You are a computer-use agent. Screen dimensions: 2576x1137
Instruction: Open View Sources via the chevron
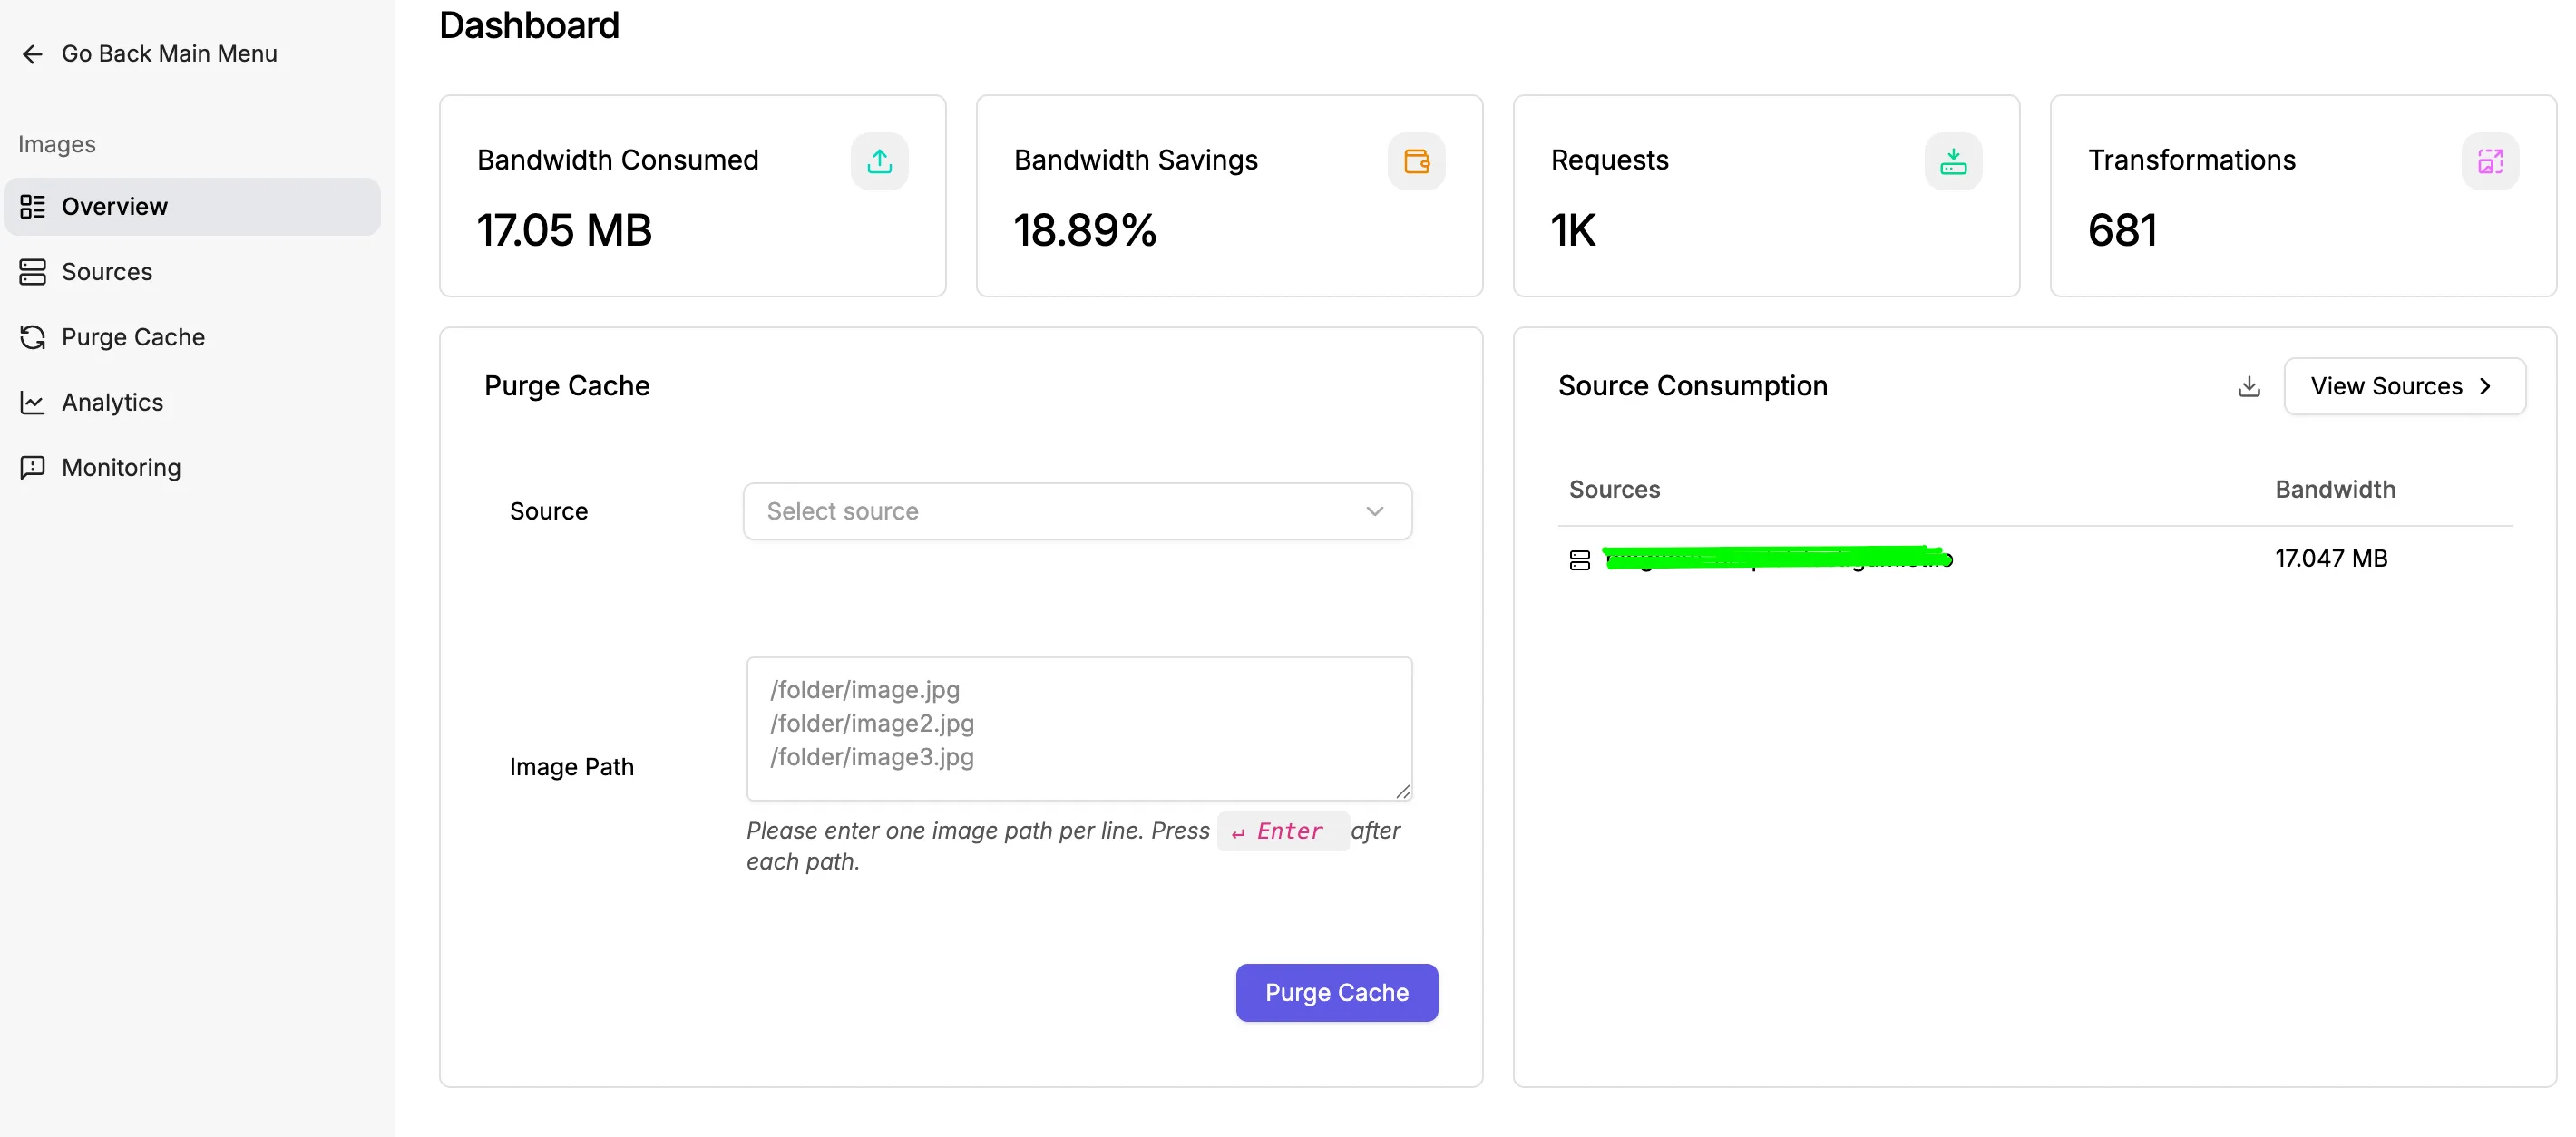pos(2485,386)
